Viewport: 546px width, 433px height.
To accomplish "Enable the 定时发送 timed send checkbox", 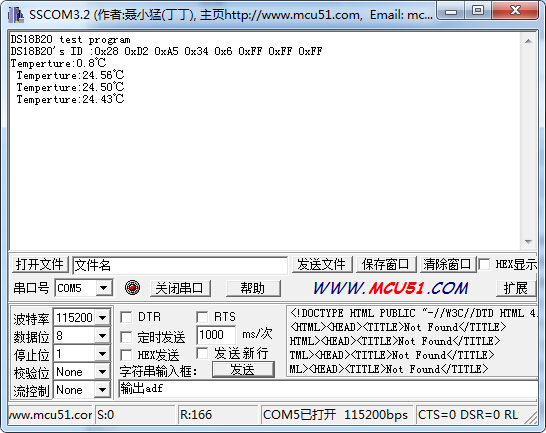I will (126, 337).
